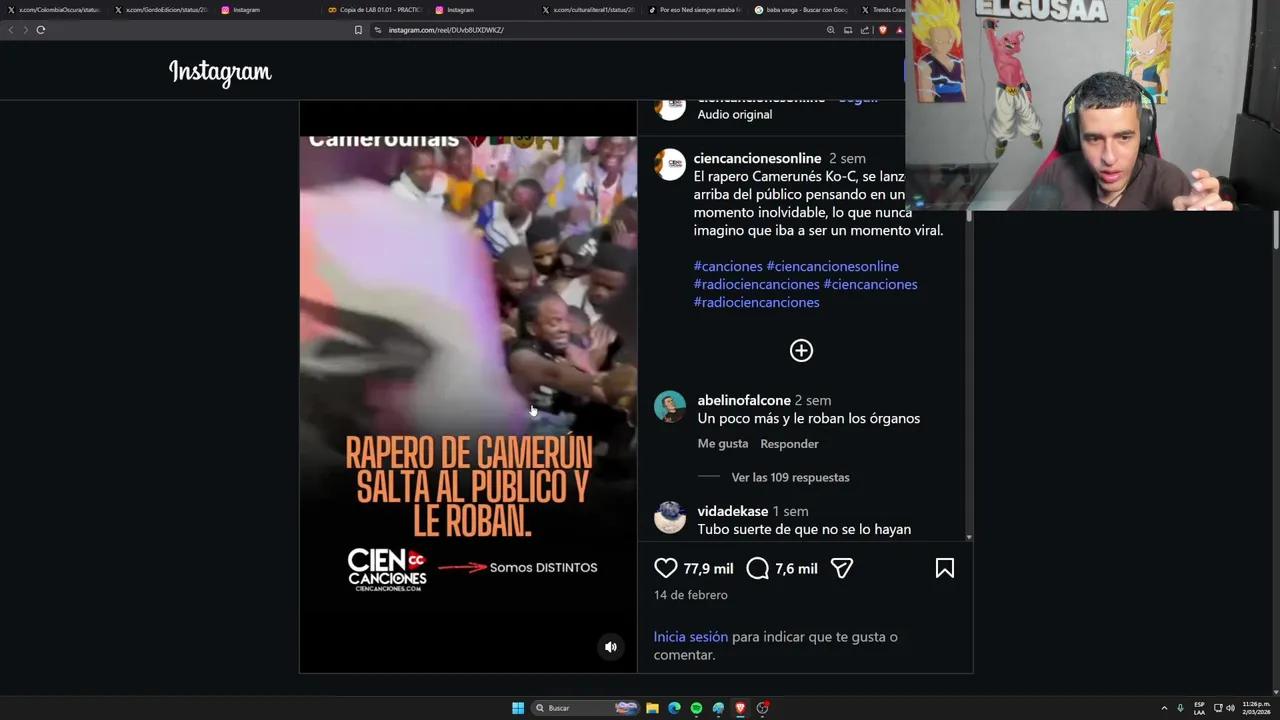
Task: Switch to the x.com/culturaliteral1 tab
Action: tap(588, 10)
